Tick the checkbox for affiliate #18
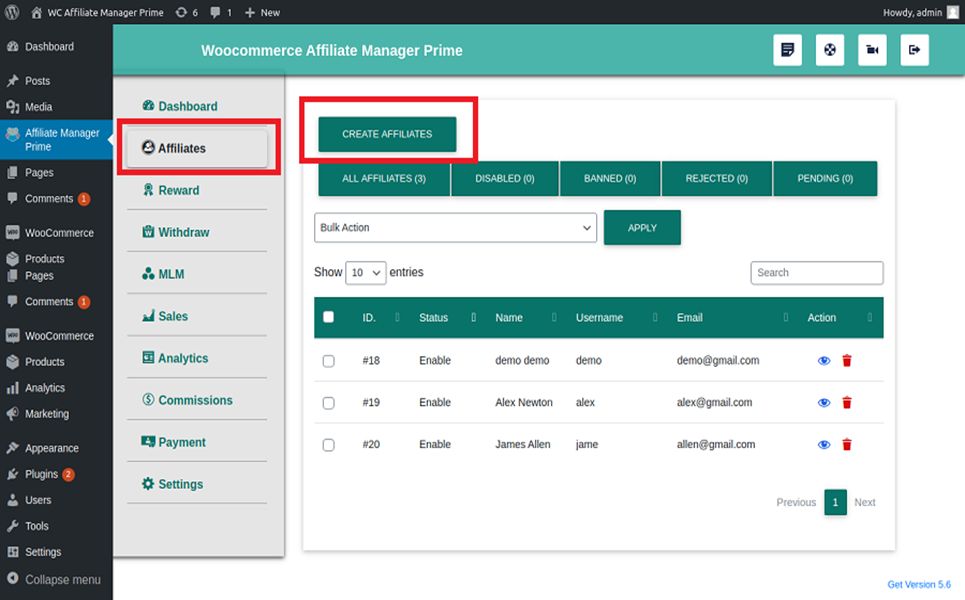Image resolution: width=965 pixels, height=600 pixels. tap(329, 361)
